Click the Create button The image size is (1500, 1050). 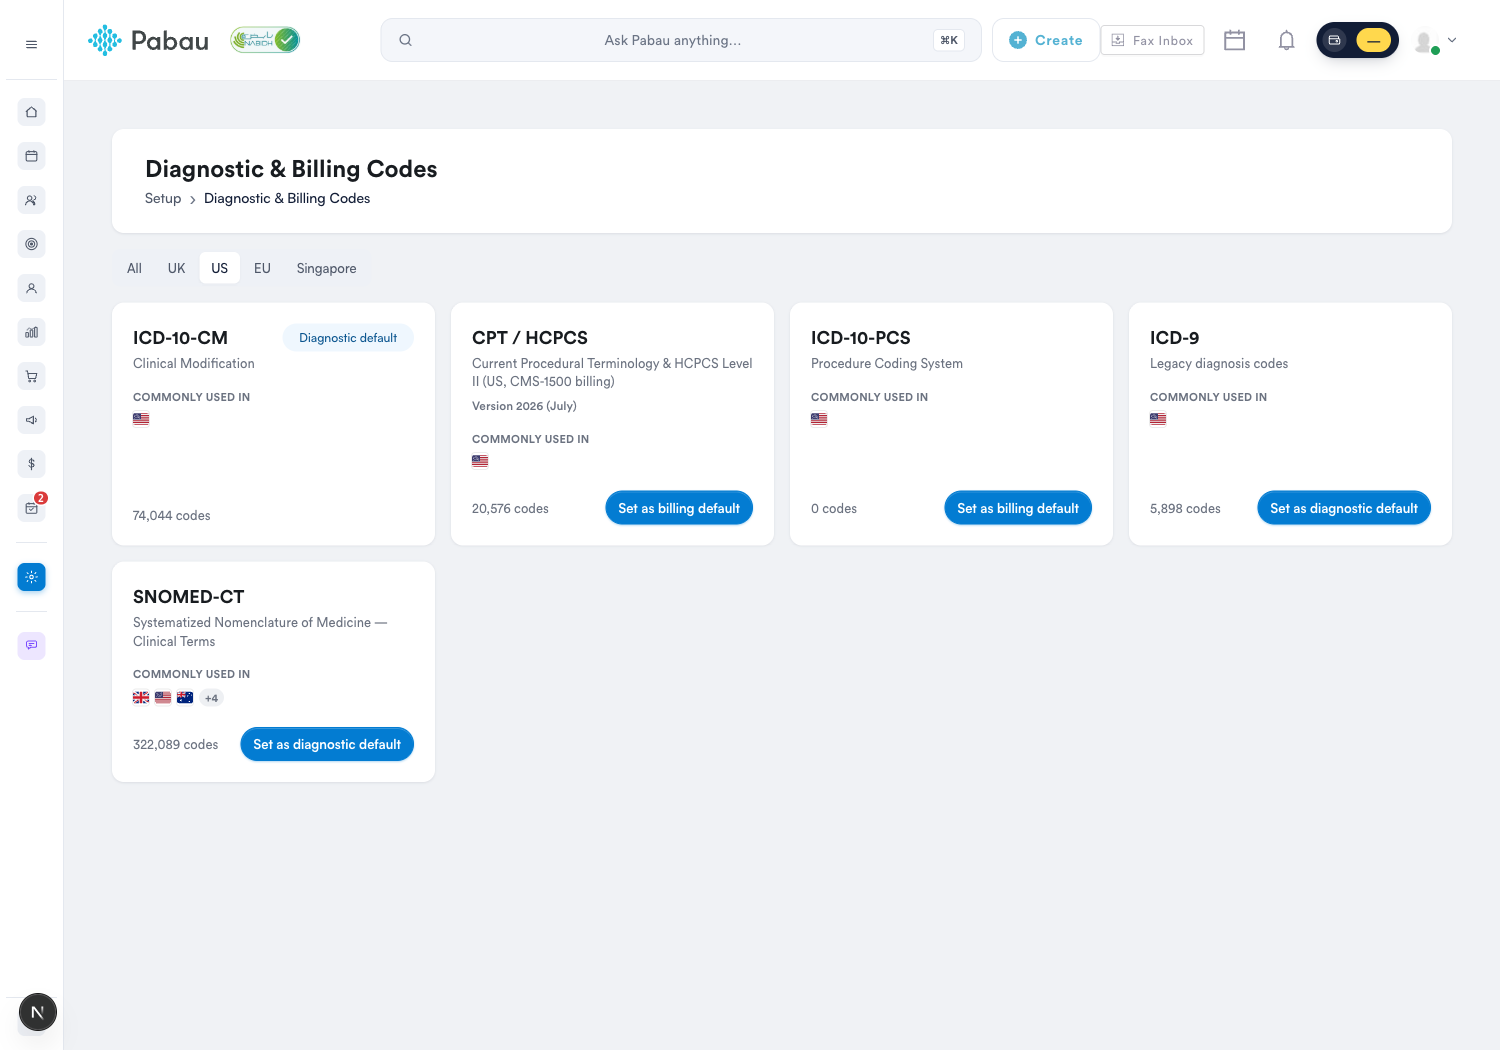click(1045, 40)
